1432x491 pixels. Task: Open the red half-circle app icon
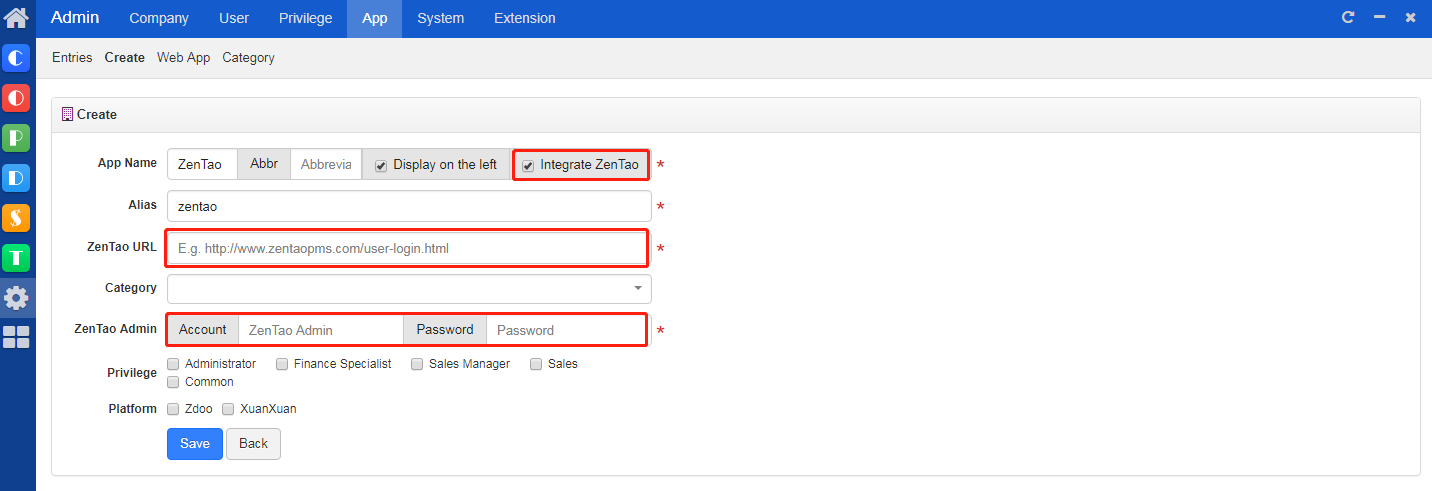16,98
